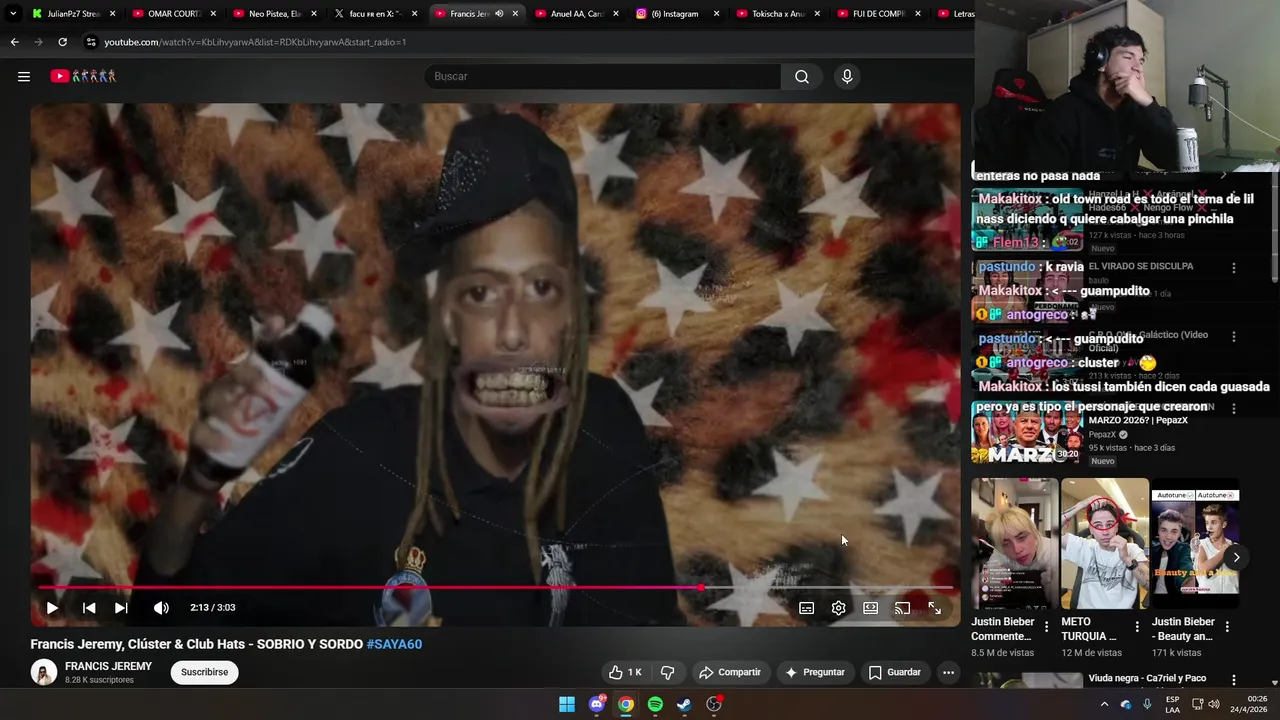The height and width of the screenshot is (720, 1280).
Task: Mute the Francis Jeremy tab audio icon
Action: point(499,14)
